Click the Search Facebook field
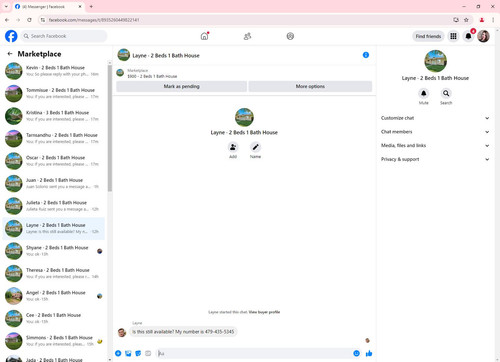 pyautogui.click(x=64, y=36)
